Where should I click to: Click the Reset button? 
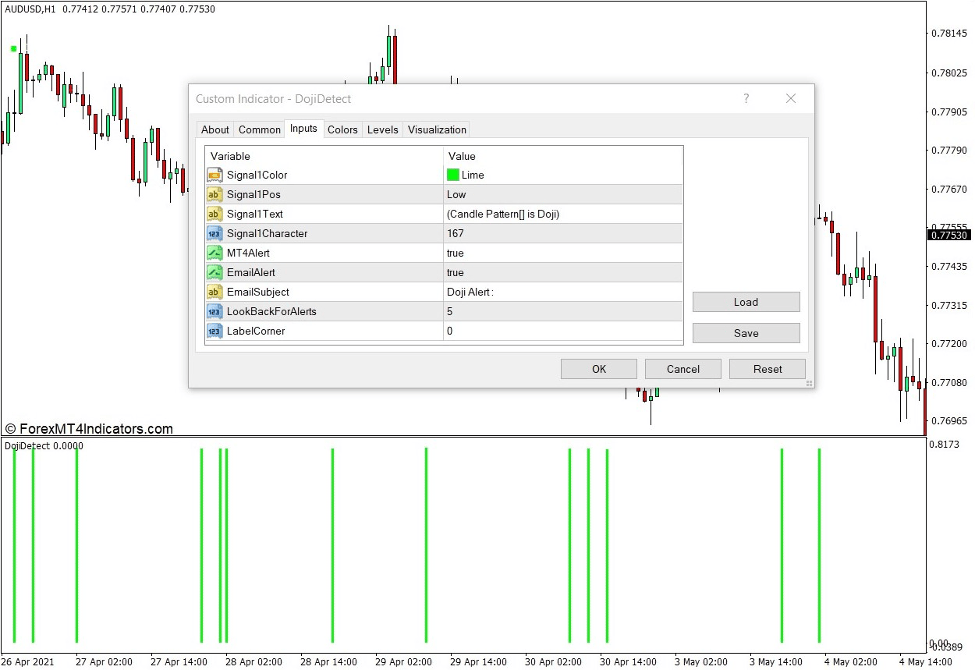click(767, 369)
